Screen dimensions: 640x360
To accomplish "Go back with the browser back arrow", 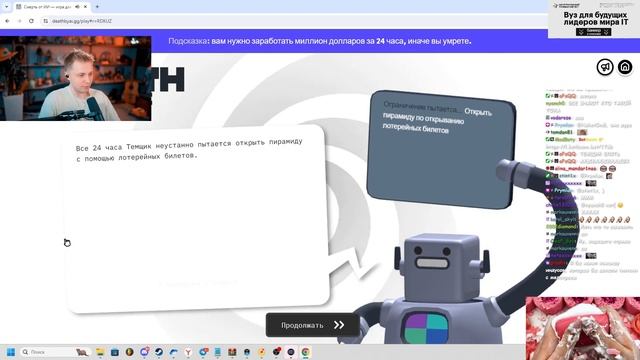I will click(x=7, y=21).
